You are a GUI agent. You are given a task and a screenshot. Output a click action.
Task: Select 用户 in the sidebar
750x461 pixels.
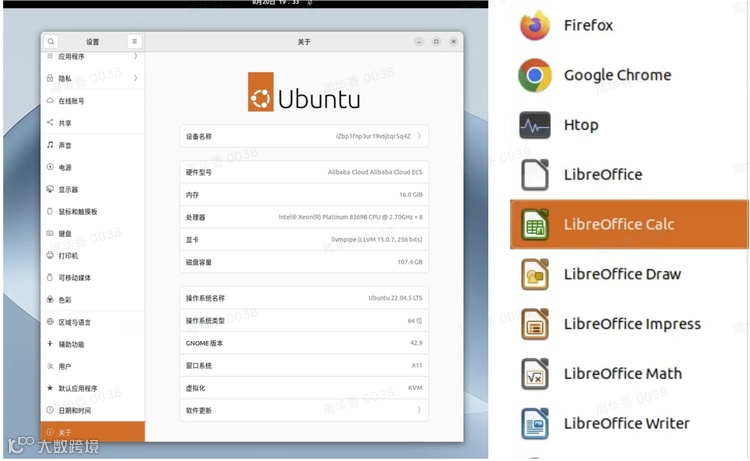pyautogui.click(x=92, y=366)
